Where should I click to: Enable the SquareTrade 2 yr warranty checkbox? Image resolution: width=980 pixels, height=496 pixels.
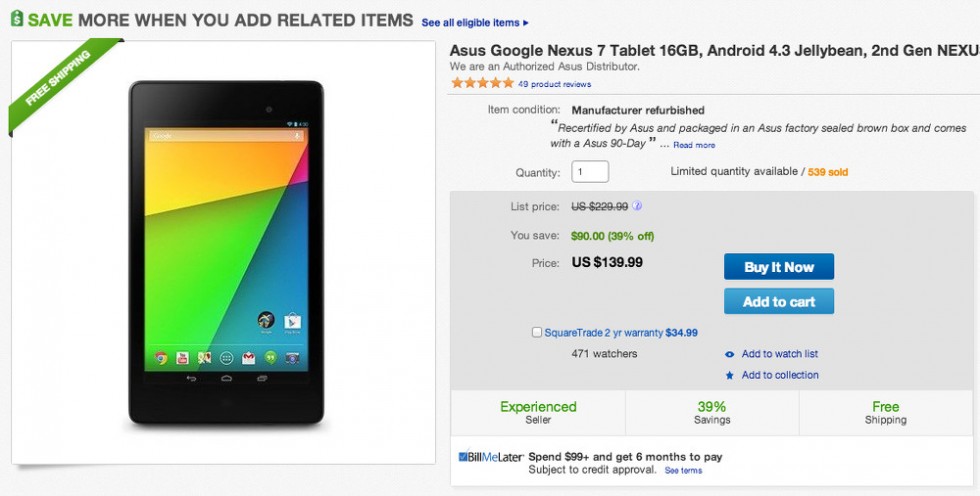click(538, 333)
